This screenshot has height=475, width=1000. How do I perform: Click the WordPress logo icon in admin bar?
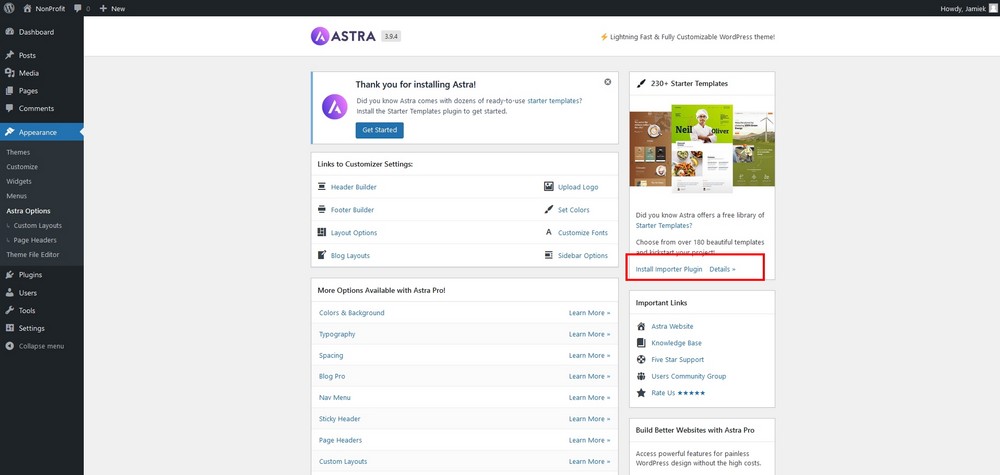pyautogui.click(x=9, y=8)
